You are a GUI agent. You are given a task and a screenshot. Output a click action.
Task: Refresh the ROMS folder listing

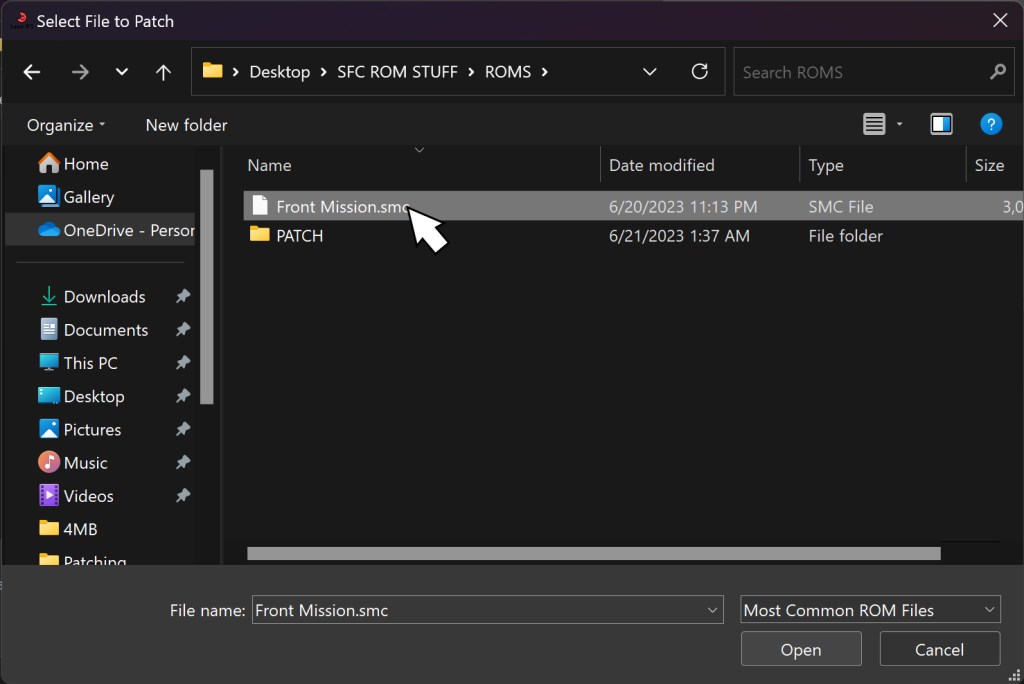pyautogui.click(x=700, y=72)
